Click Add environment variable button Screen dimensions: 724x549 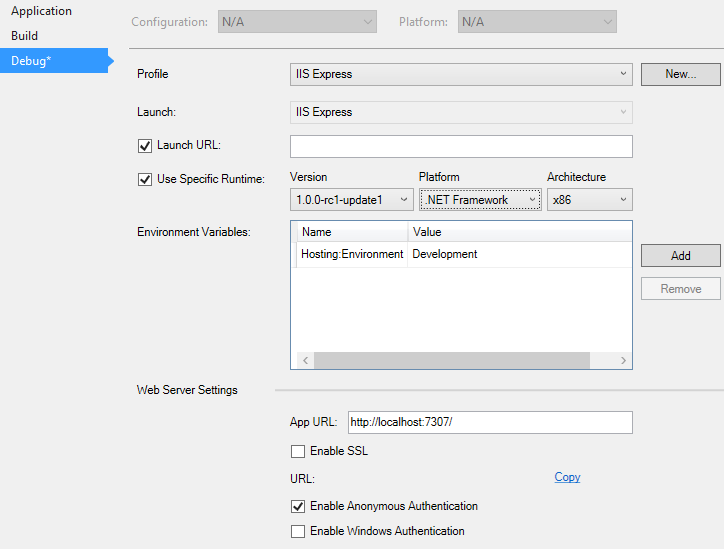click(x=680, y=256)
